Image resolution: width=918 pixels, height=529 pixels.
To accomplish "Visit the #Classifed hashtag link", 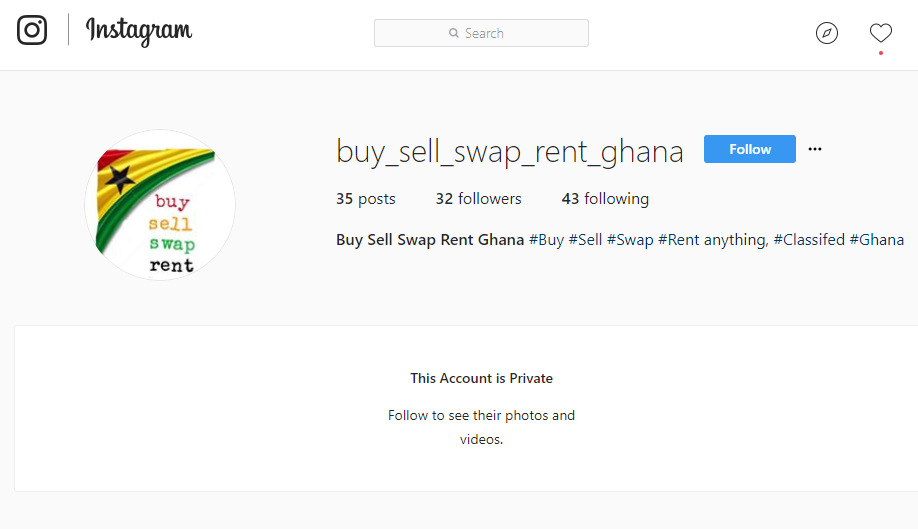I will 809,240.
